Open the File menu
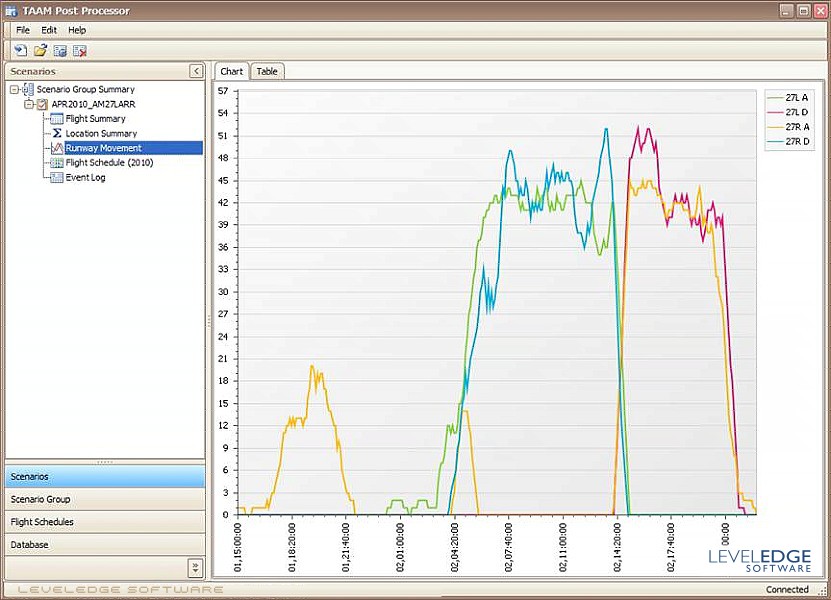This screenshot has height=600, width=831. click(x=23, y=31)
